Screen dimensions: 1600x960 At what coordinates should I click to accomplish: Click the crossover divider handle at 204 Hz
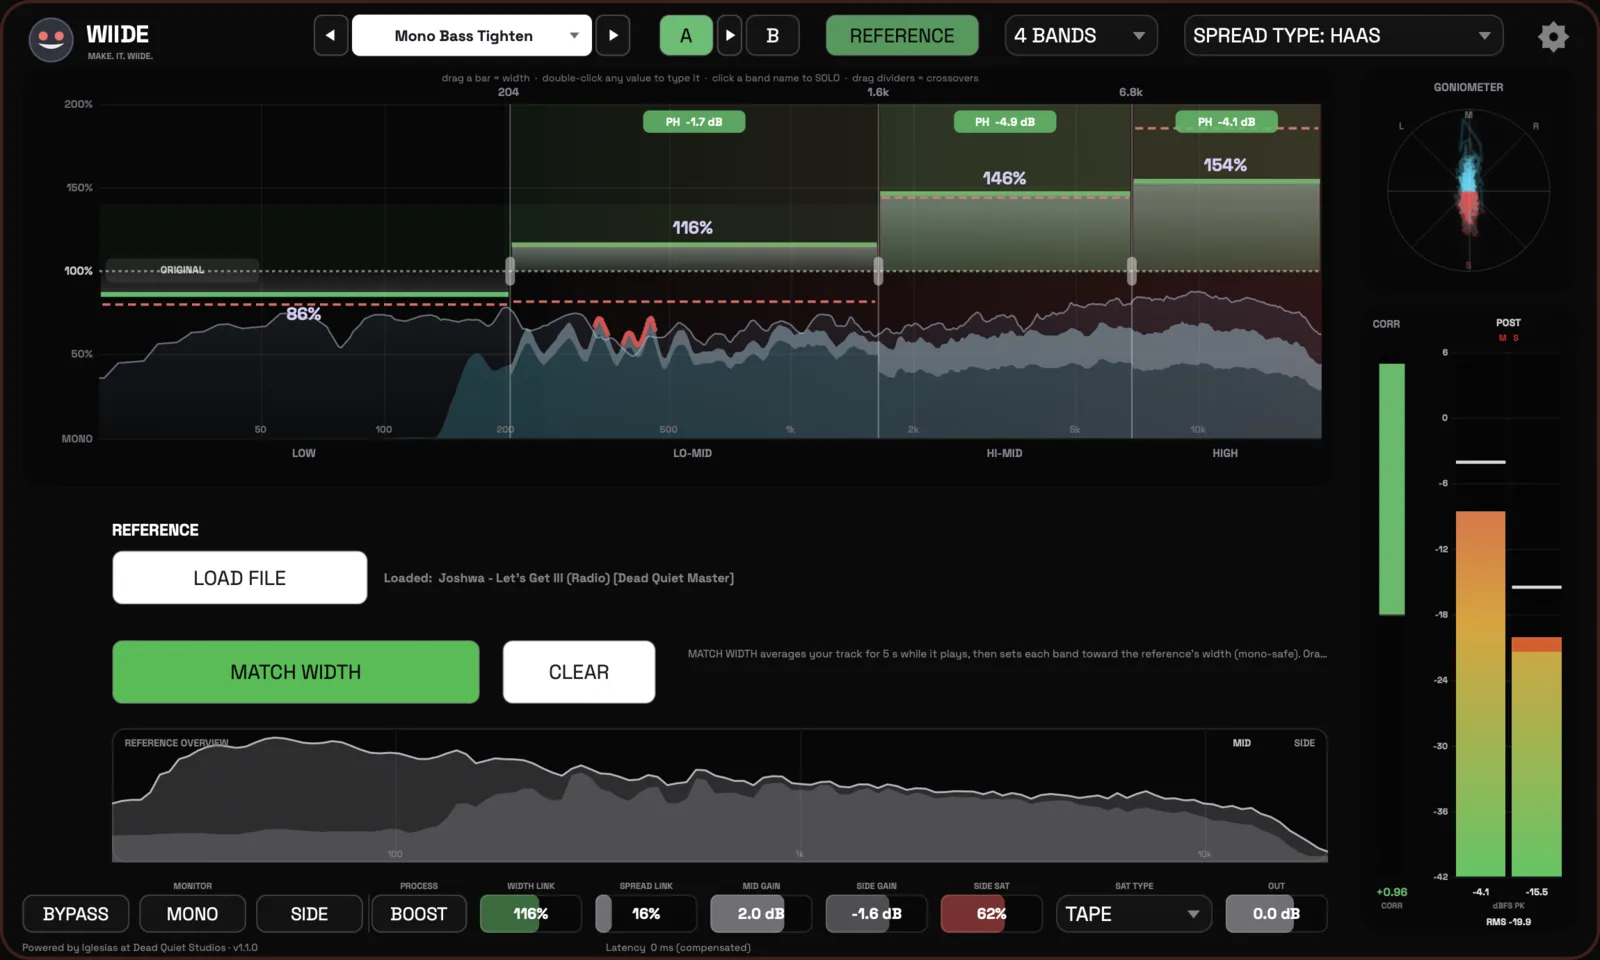510,271
